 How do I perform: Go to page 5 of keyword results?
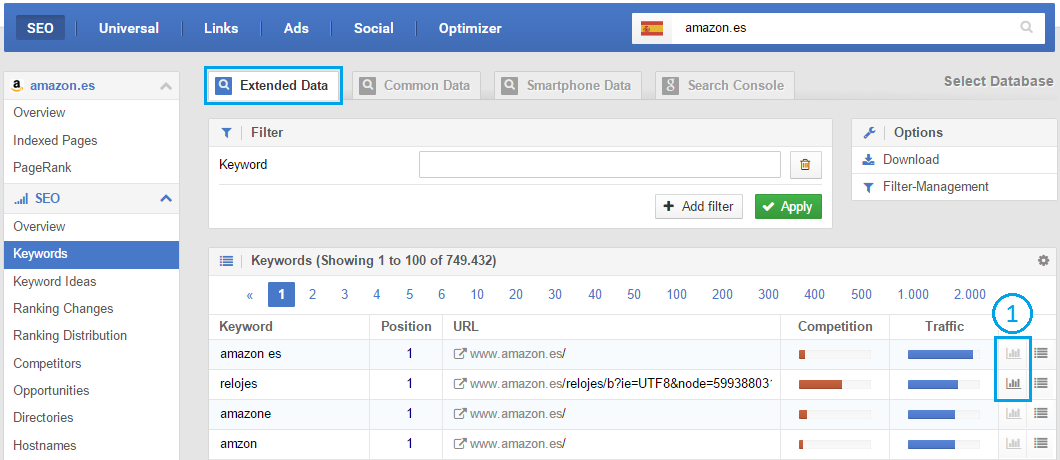[409, 294]
